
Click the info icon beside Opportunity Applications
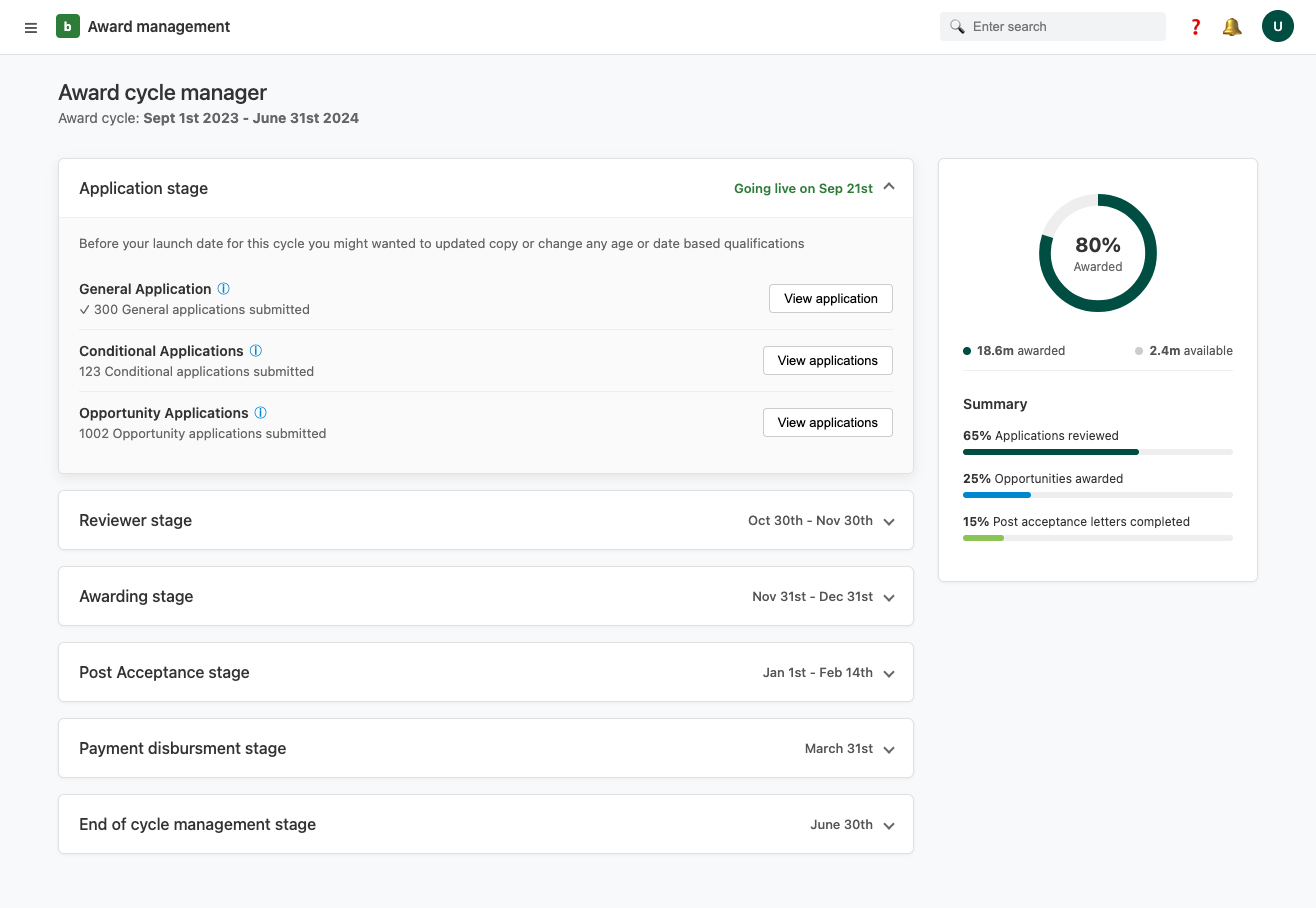(x=261, y=413)
